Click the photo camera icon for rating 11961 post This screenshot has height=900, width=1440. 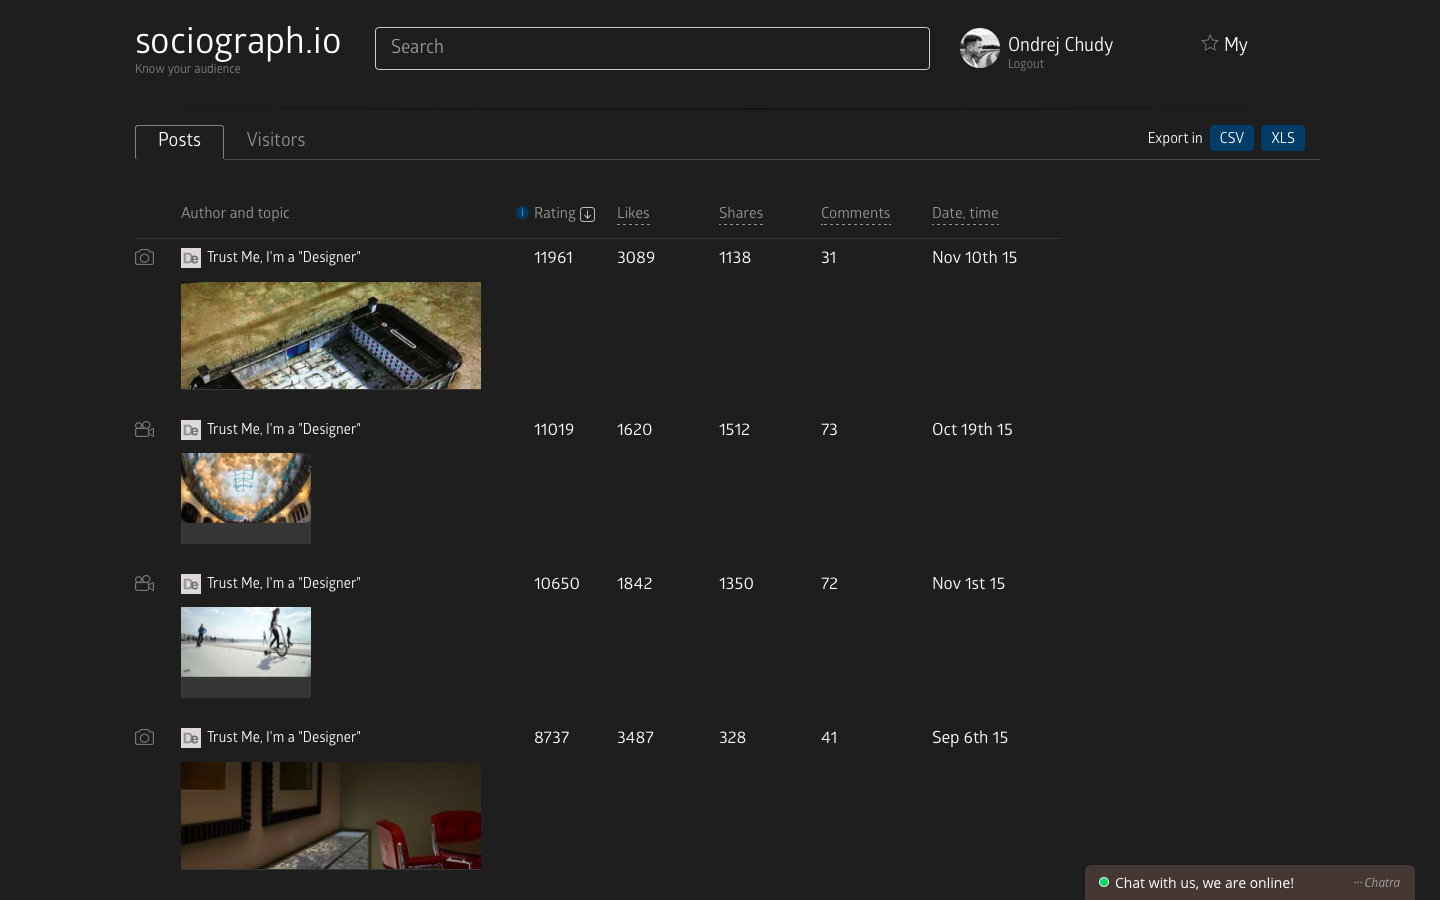point(144,258)
